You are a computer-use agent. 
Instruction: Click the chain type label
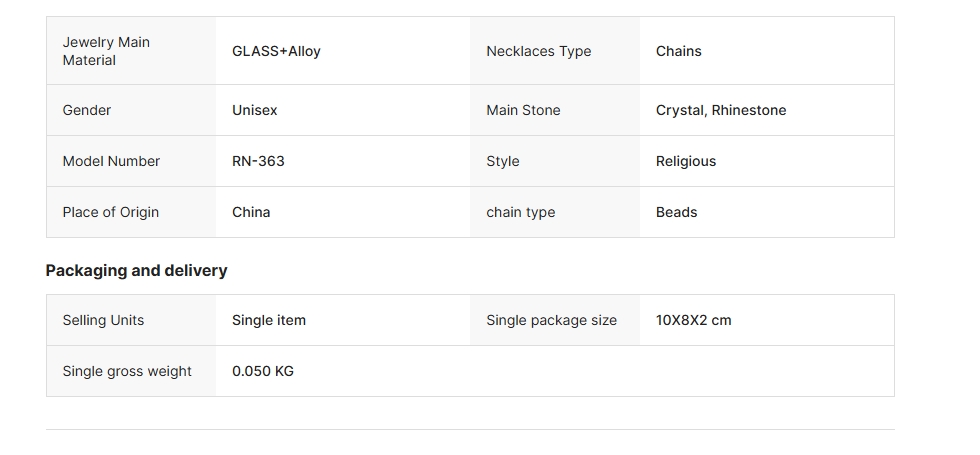pos(520,212)
